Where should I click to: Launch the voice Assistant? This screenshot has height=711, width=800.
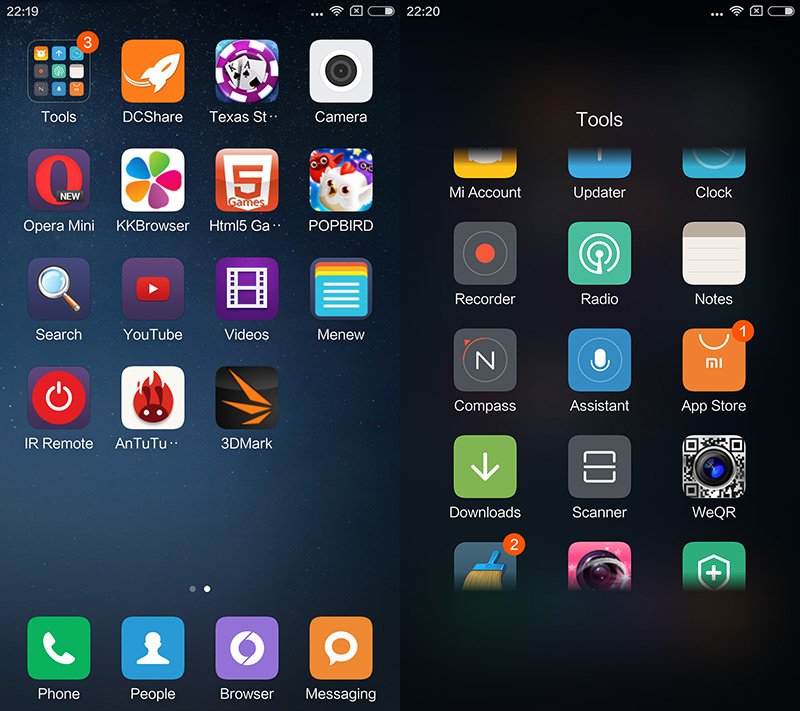pos(599,360)
